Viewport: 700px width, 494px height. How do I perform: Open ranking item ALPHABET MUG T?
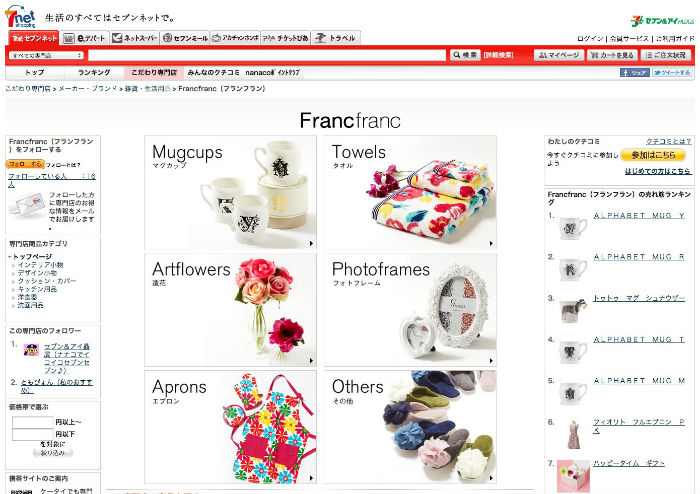pyautogui.click(x=639, y=340)
